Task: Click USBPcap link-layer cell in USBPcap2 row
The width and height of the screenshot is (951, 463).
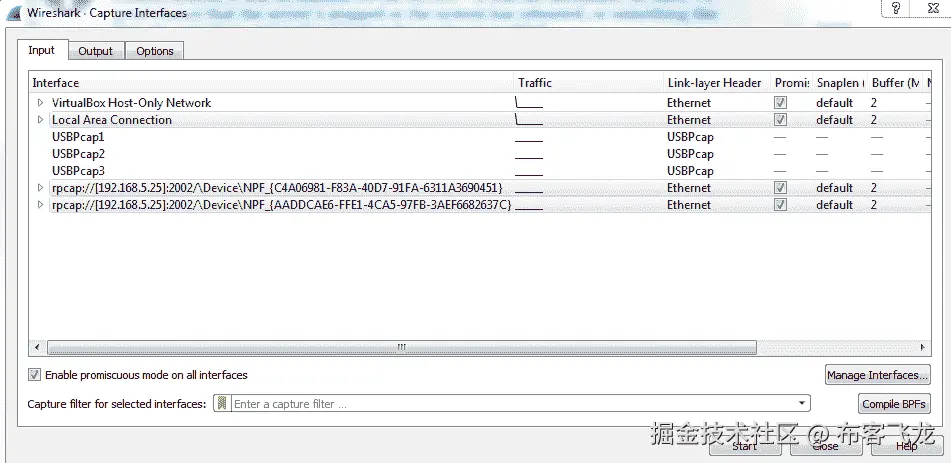Action: 690,154
